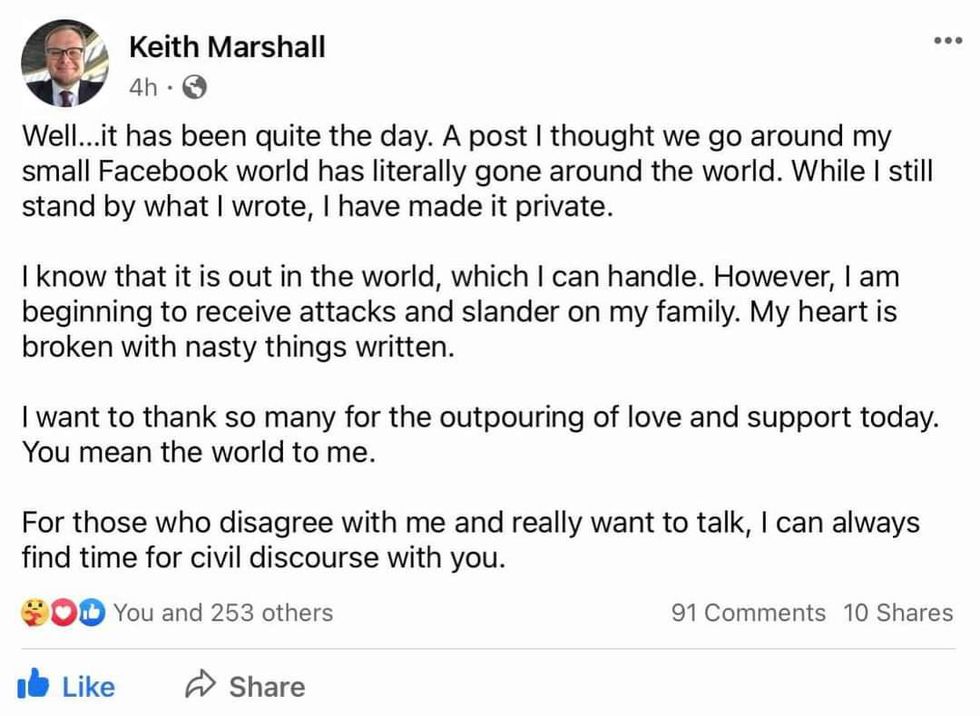980x716 pixels.
Task: Click the Share arrow icon
Action: [201, 686]
